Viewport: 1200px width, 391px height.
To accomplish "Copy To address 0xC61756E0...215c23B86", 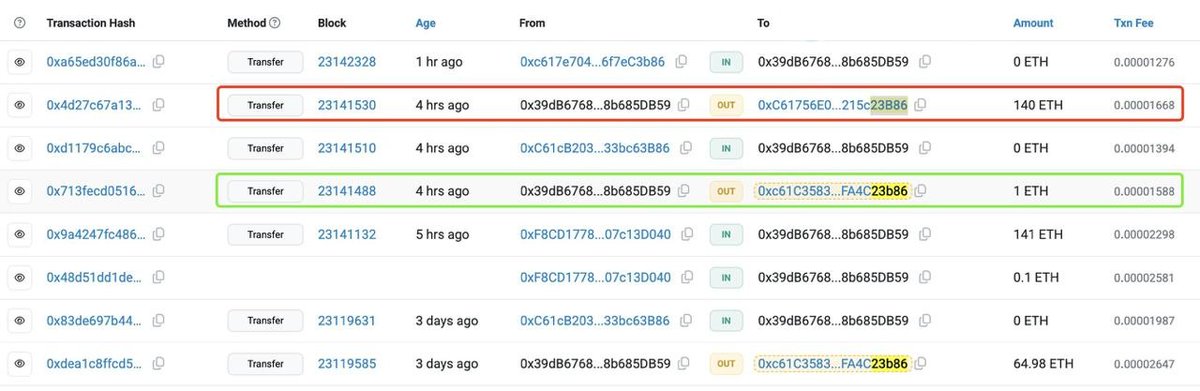I will click(x=921, y=105).
